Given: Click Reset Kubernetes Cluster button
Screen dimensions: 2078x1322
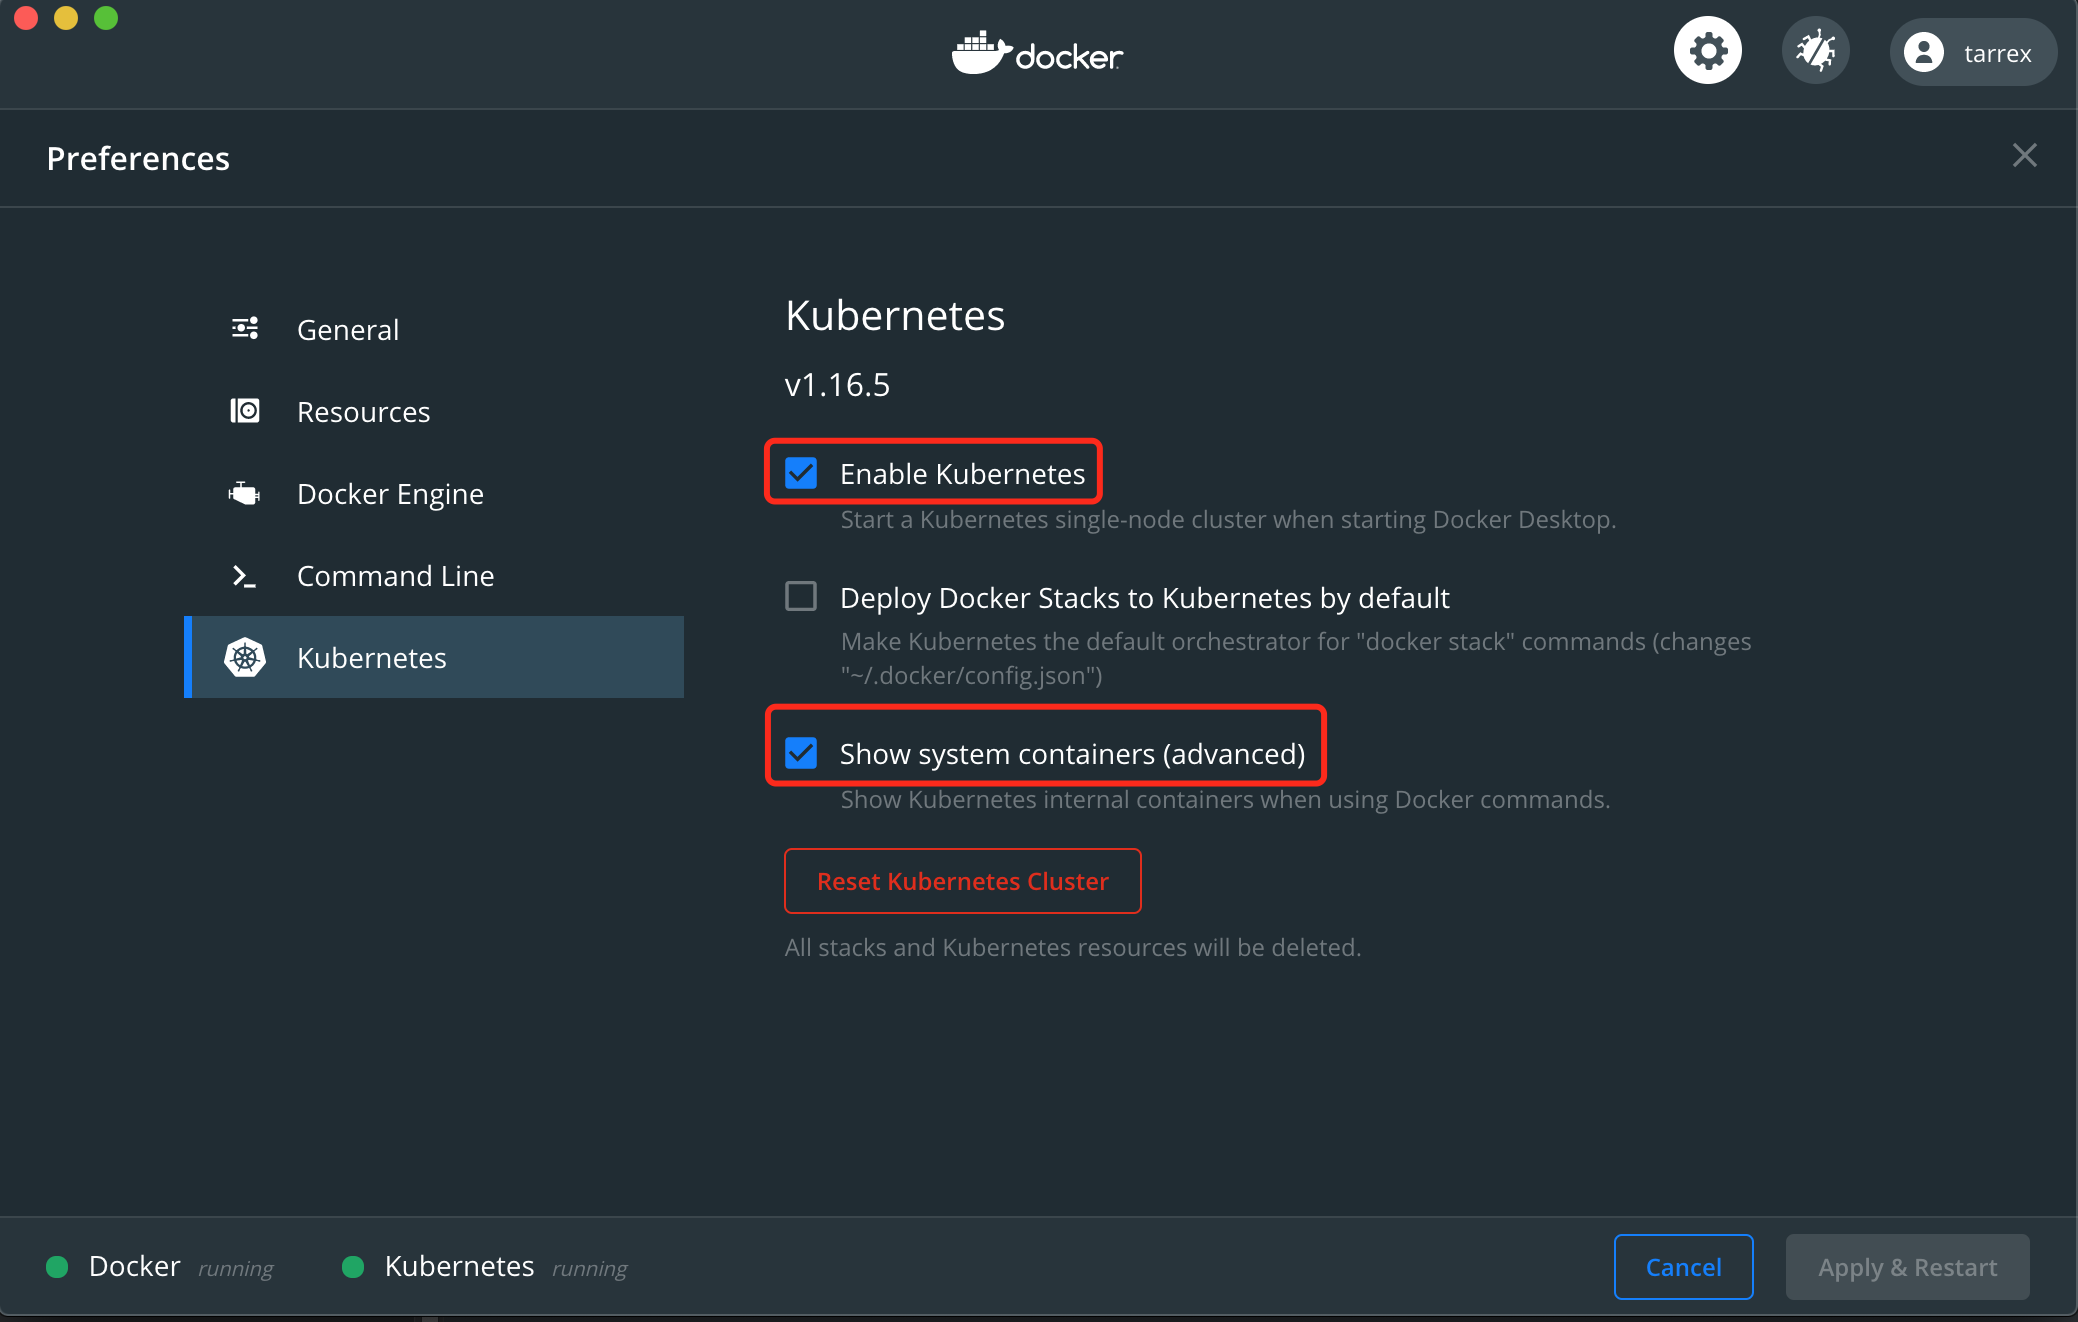Looking at the screenshot, I should [962, 880].
